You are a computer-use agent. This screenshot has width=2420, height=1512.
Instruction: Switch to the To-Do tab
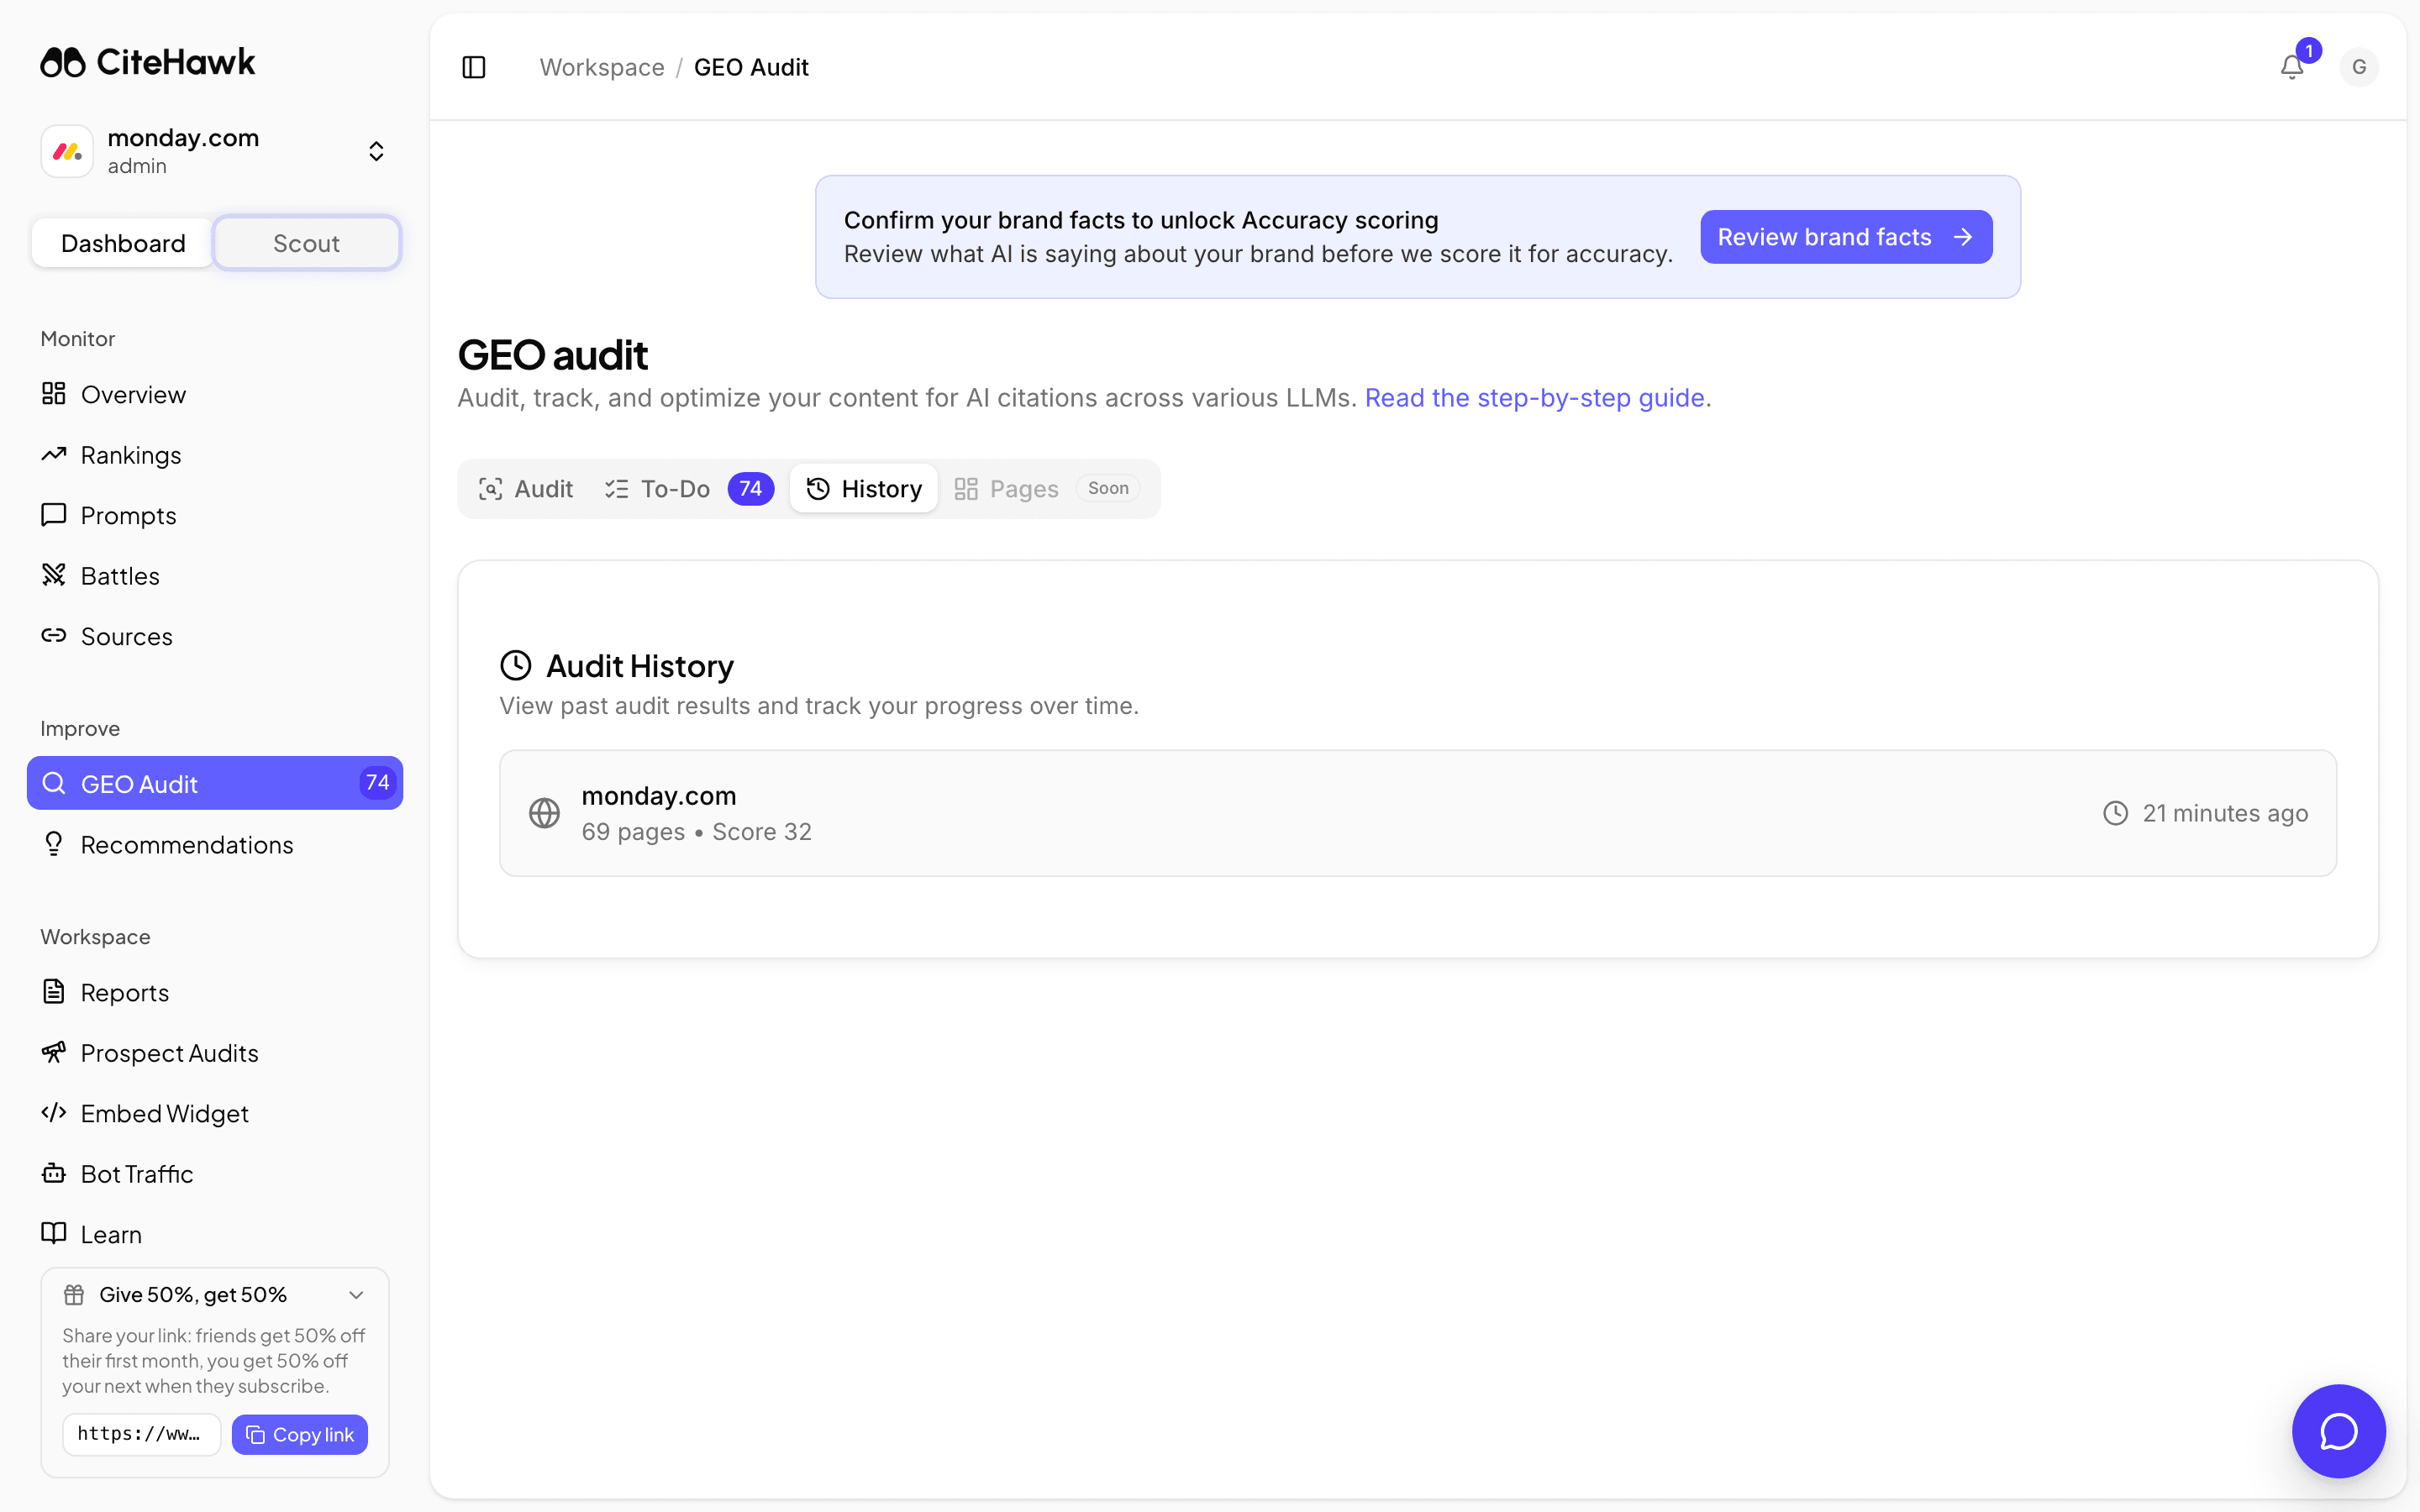pos(688,489)
